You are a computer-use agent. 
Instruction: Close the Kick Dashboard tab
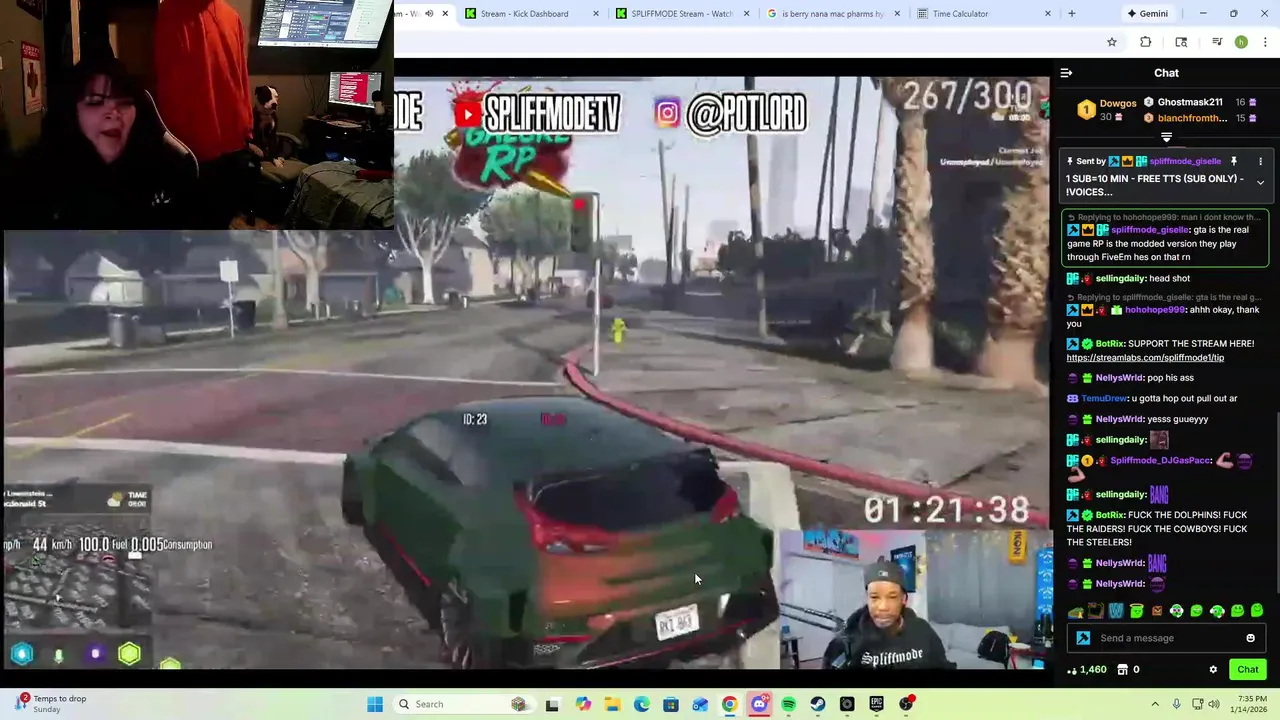[x=596, y=14]
